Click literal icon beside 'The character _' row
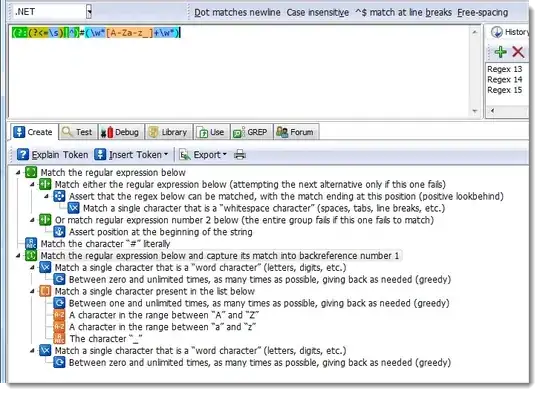 click(59, 339)
